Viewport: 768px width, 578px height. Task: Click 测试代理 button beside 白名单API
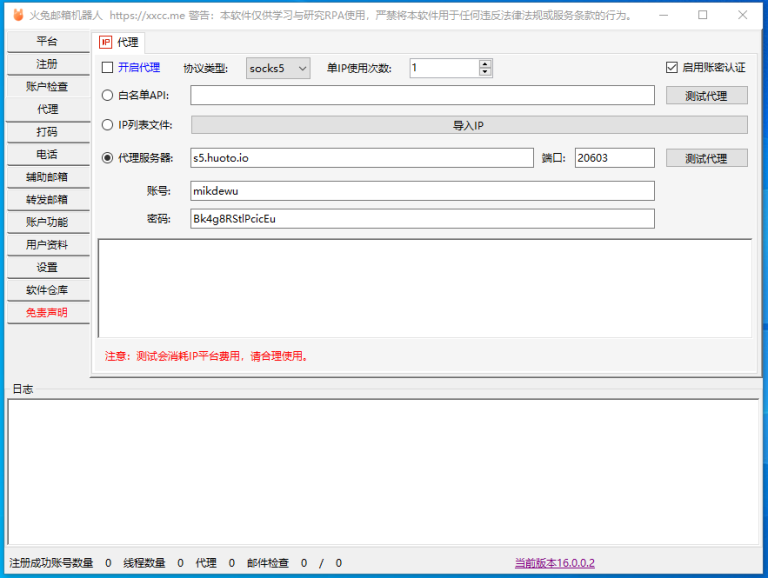tap(706, 96)
